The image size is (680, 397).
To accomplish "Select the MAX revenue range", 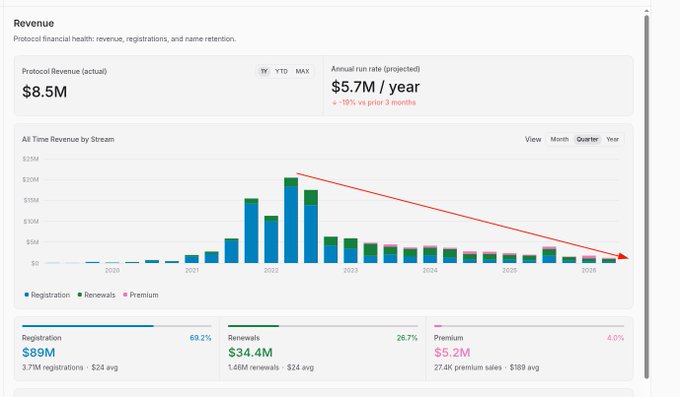I will (302, 71).
